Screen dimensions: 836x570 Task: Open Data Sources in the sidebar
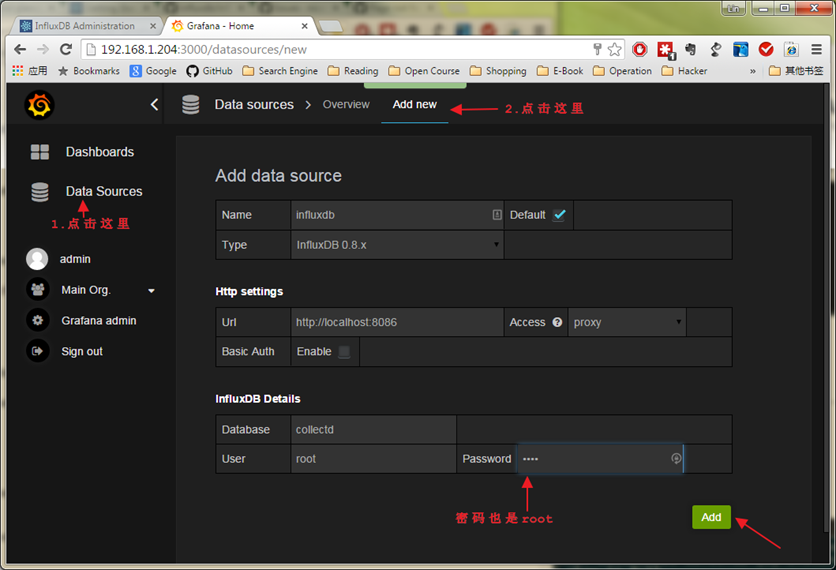tap(103, 191)
